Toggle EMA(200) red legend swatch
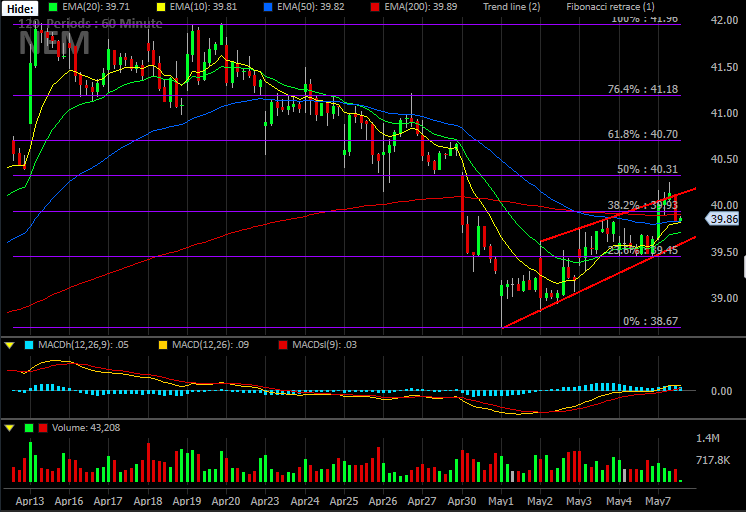746x512 pixels. pos(375,7)
